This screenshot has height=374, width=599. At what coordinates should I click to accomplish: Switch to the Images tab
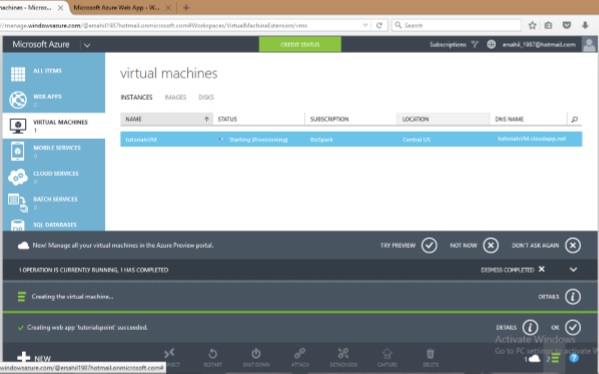click(x=175, y=97)
